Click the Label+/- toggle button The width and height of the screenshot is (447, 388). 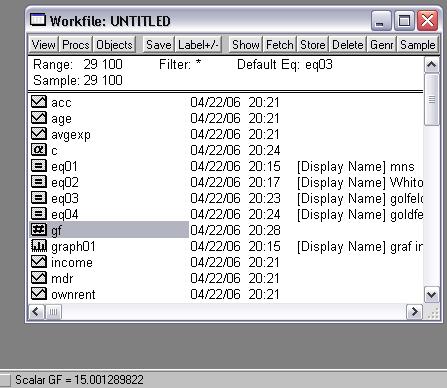point(198,45)
